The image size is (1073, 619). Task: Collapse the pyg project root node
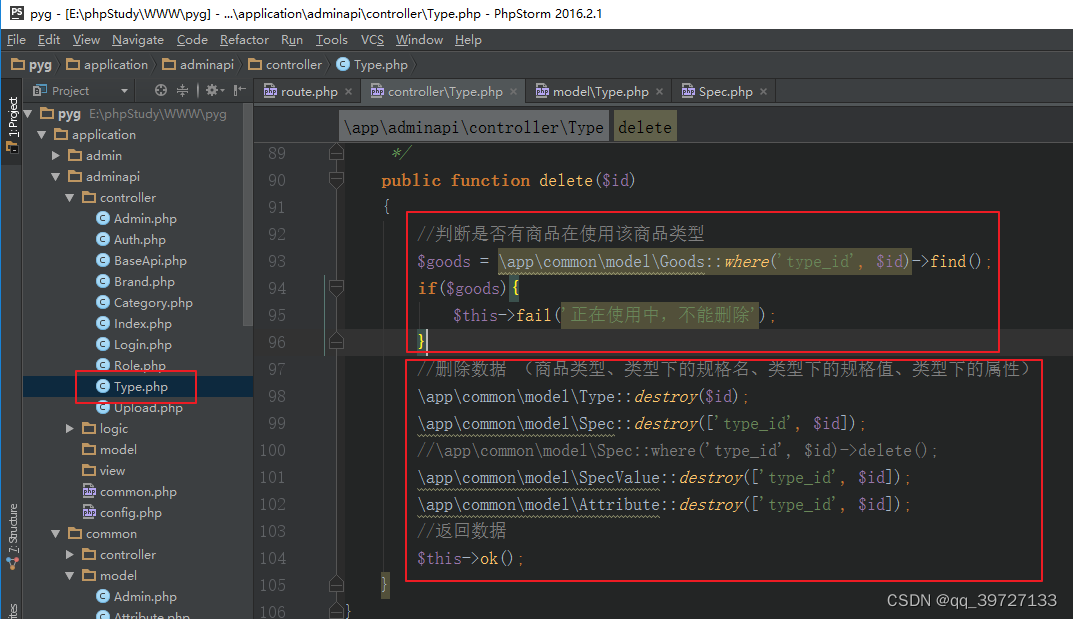coord(29,114)
